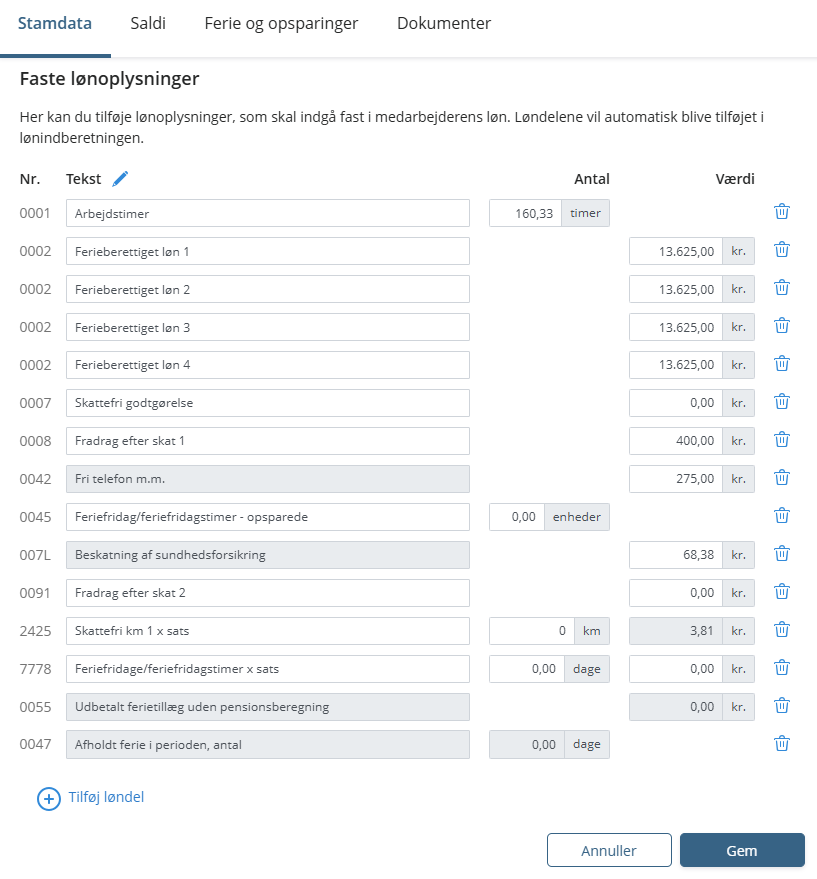817x879 pixels.
Task: Delete the Fradrag efter skat 2 row
Action: pyautogui.click(x=782, y=592)
